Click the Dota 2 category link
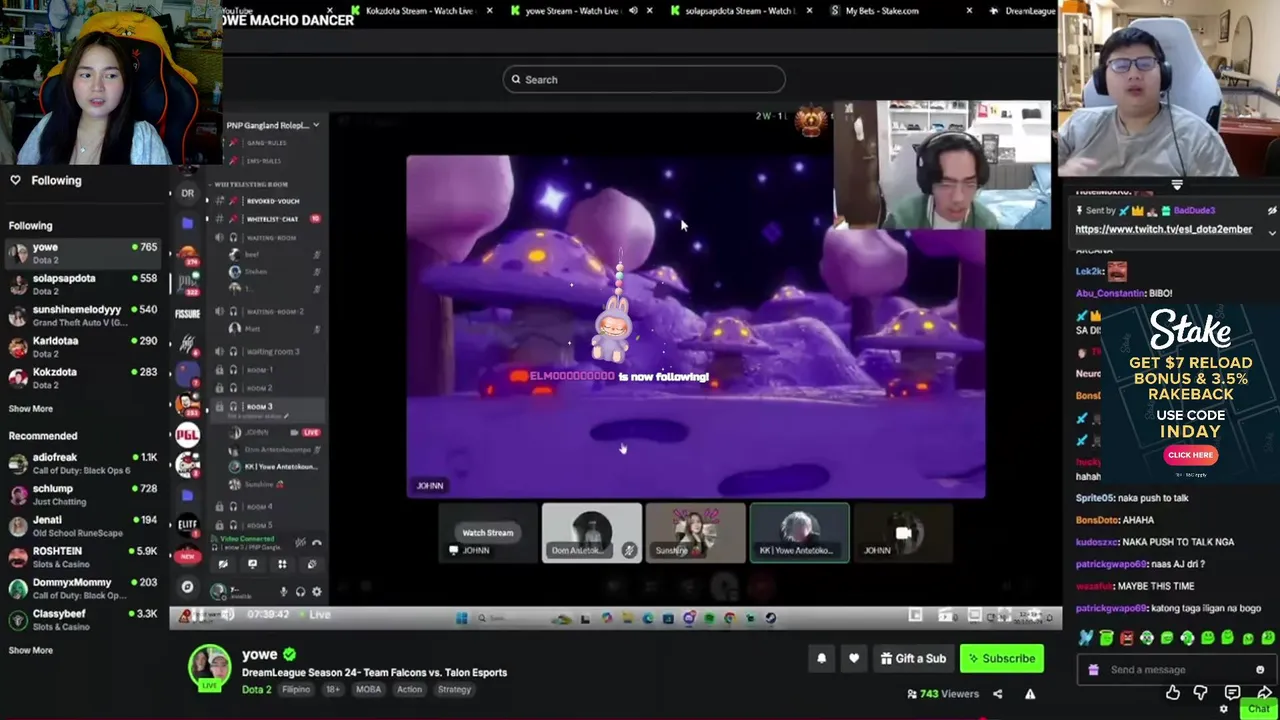 (256, 689)
